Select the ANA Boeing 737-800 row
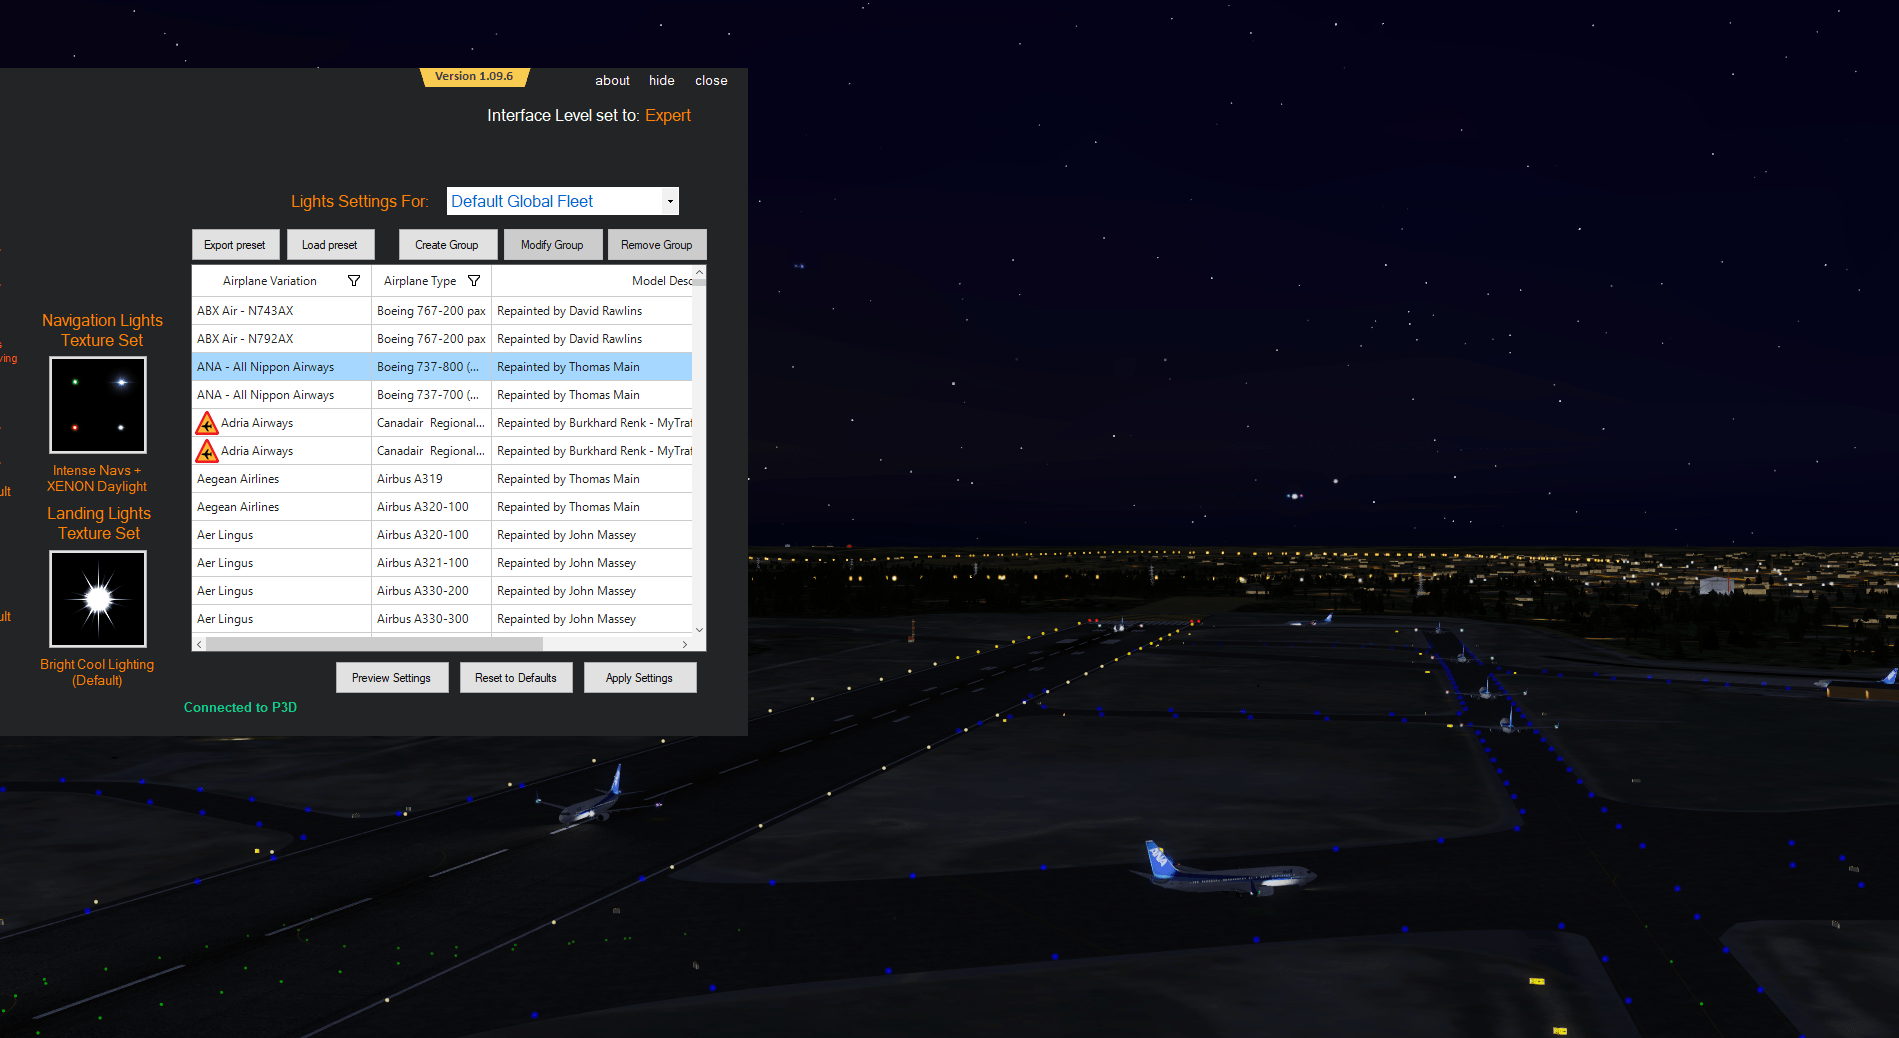The image size is (1899, 1038). coord(442,367)
